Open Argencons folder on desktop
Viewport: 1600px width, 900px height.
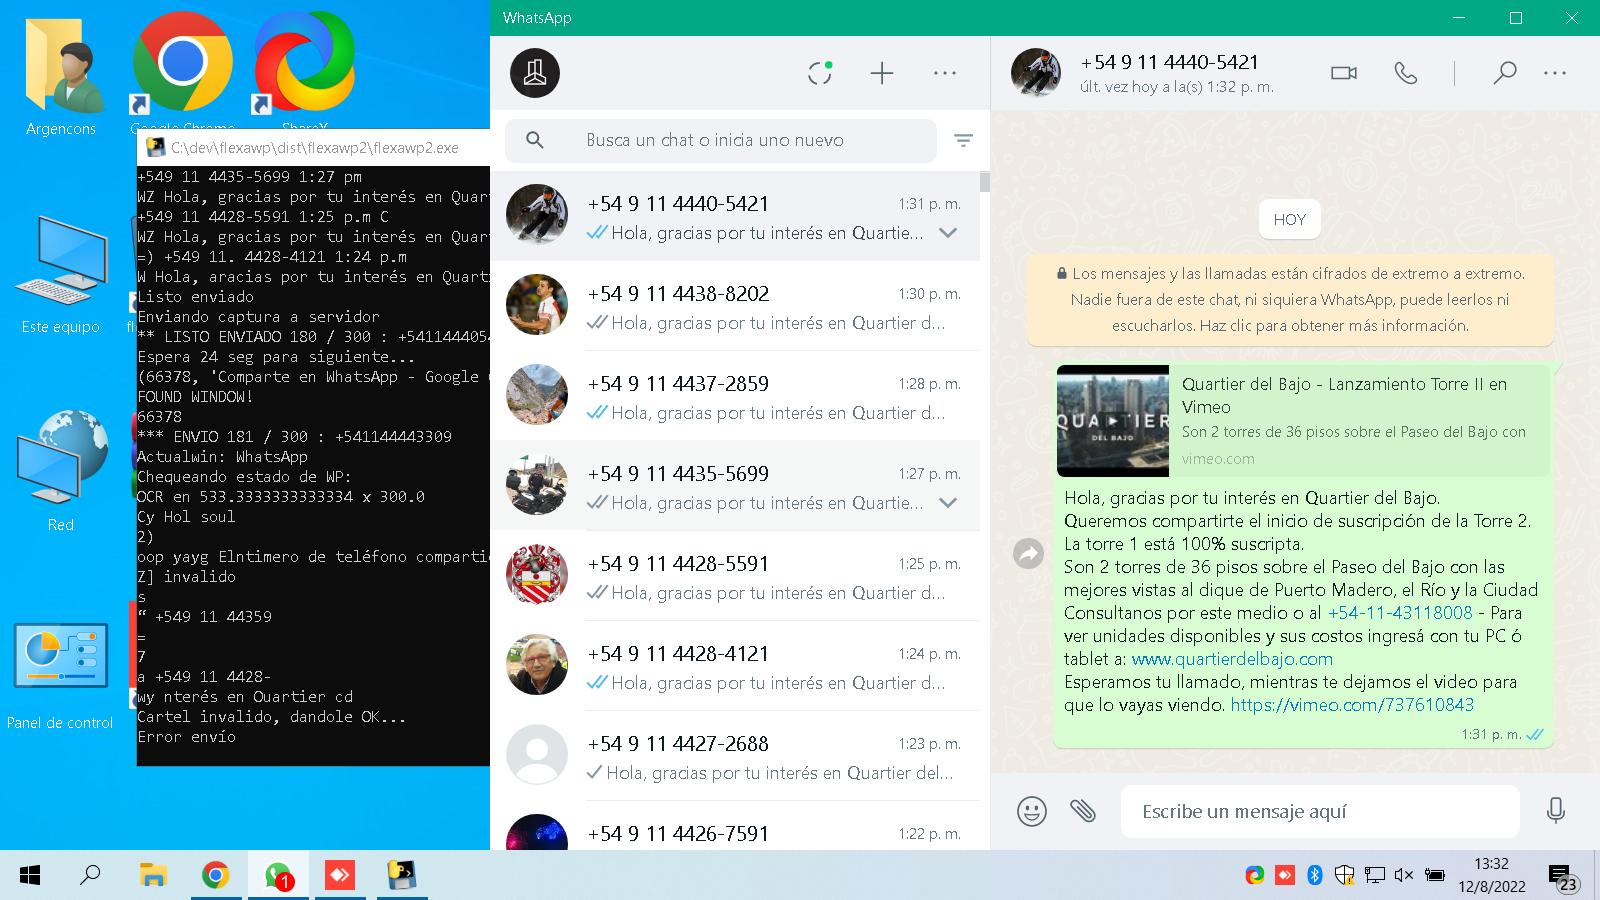coord(61,75)
